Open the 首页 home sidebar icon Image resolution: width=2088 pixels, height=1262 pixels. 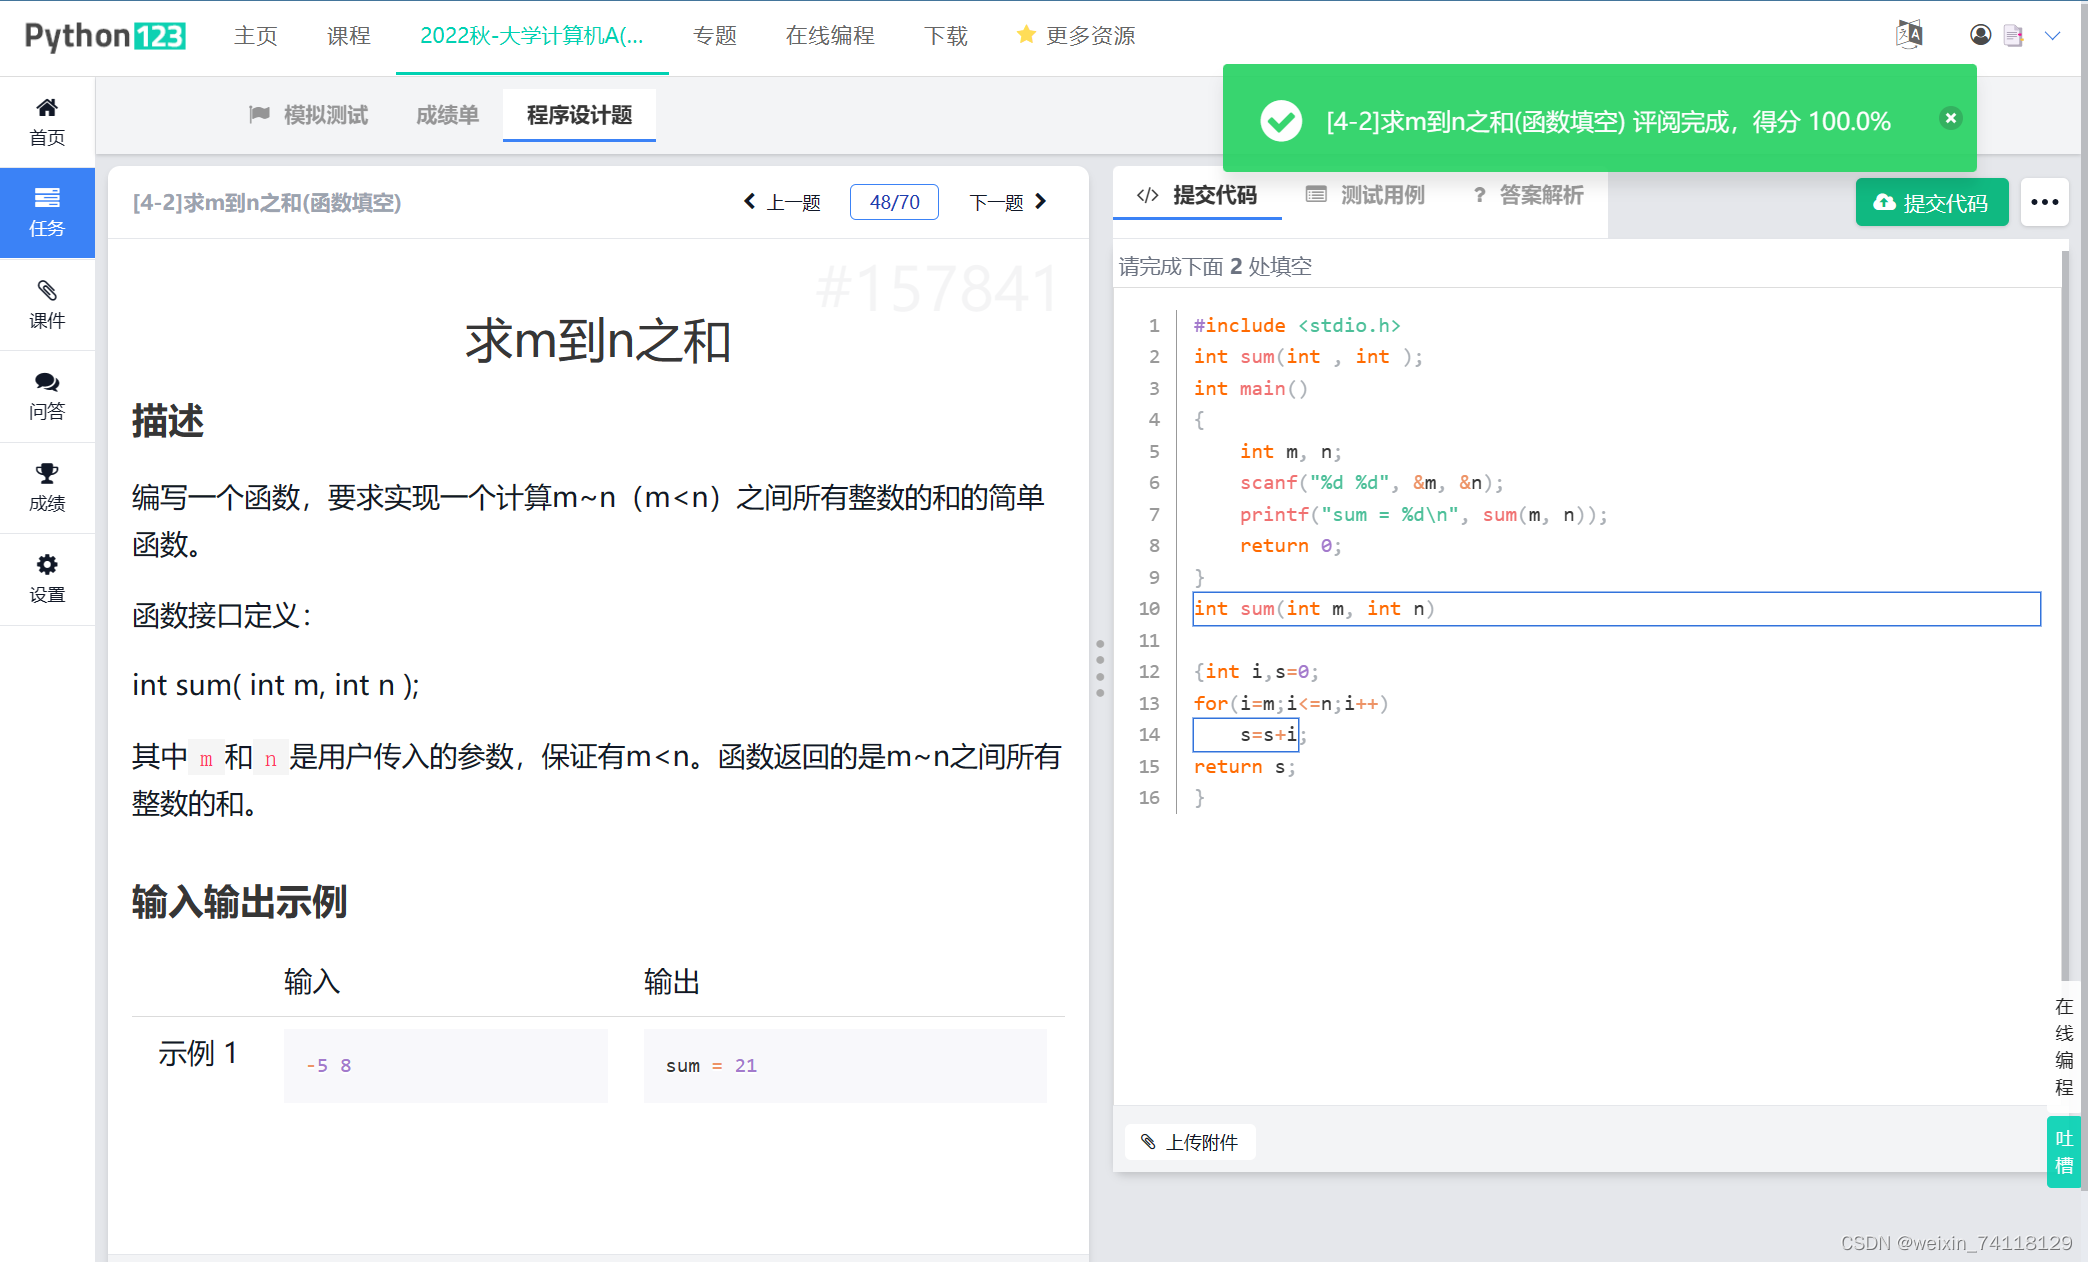coord(46,119)
